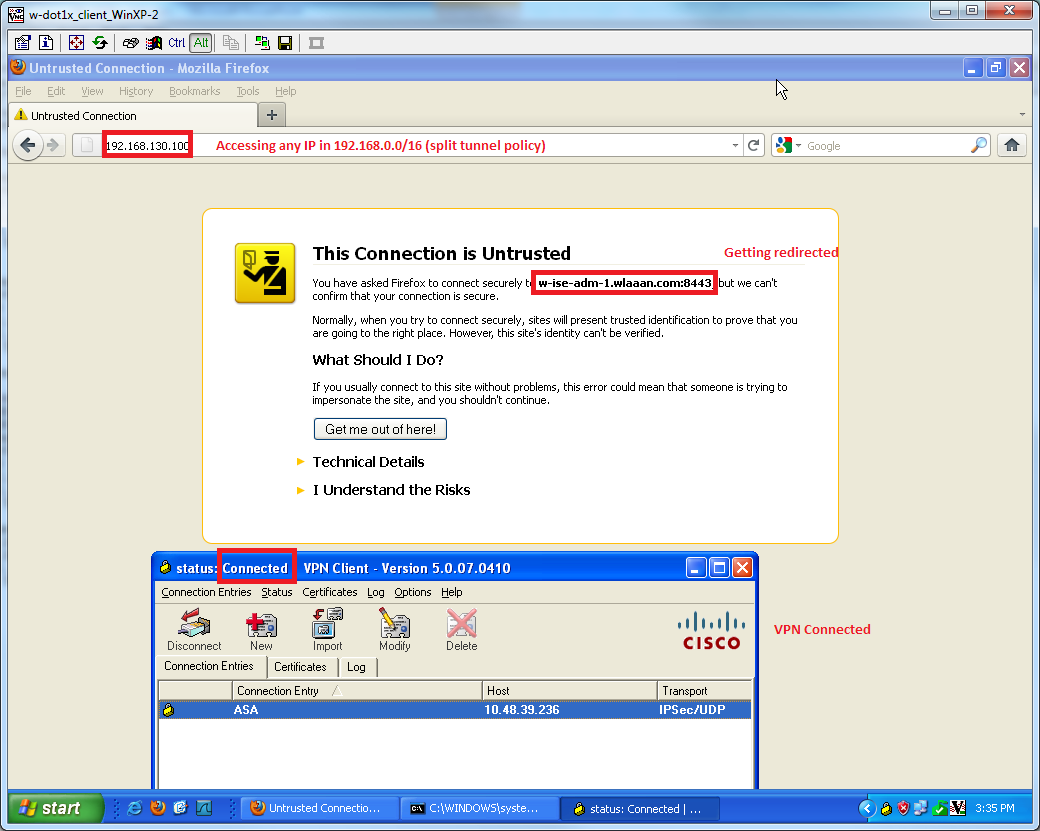Open Firefox Tools menu
Screen dimensions: 1040x831
[248, 91]
